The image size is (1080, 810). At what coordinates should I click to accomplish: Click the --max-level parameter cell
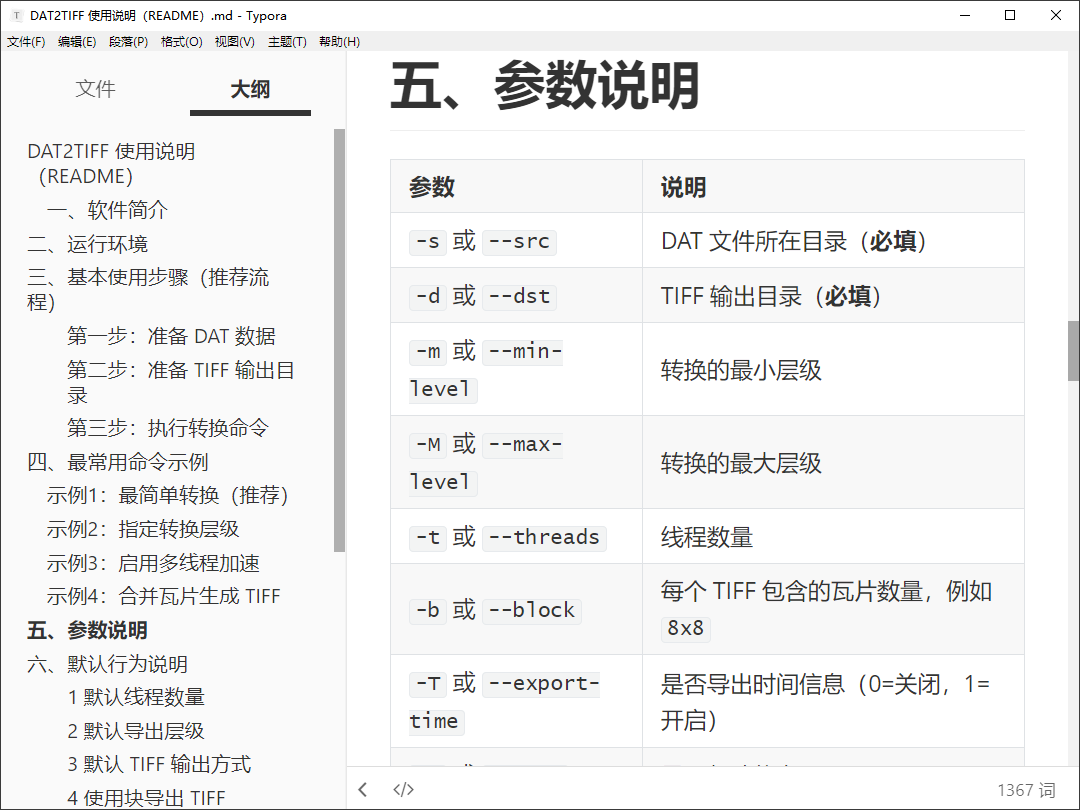coord(517,463)
